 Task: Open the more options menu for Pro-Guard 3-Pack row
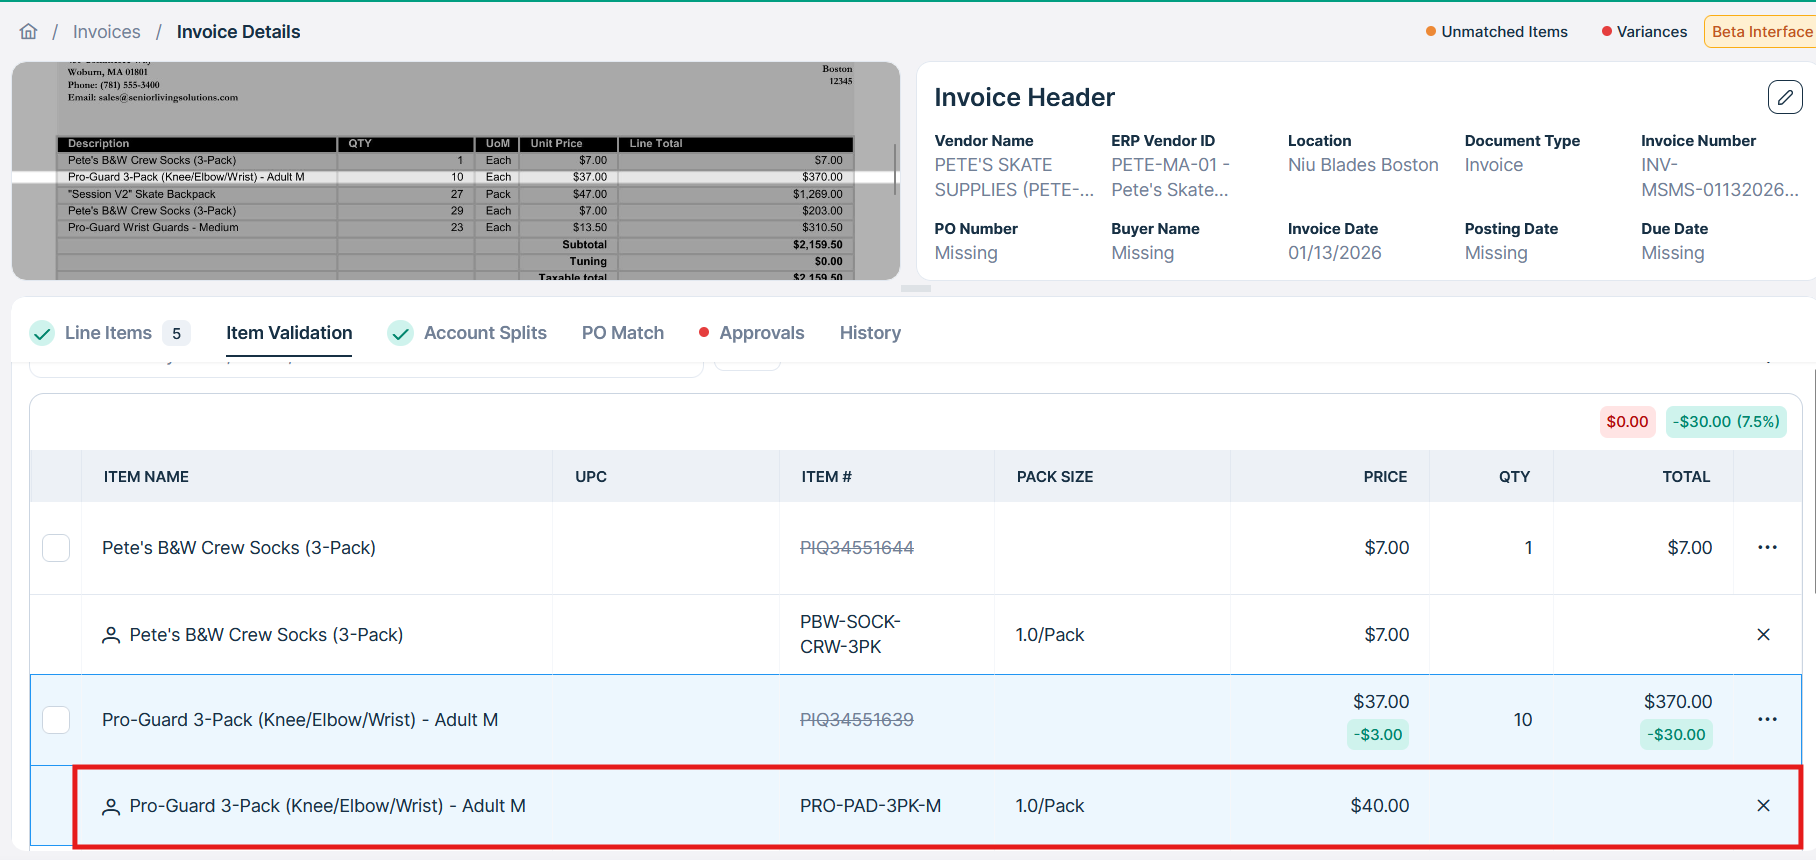pyautogui.click(x=1767, y=719)
